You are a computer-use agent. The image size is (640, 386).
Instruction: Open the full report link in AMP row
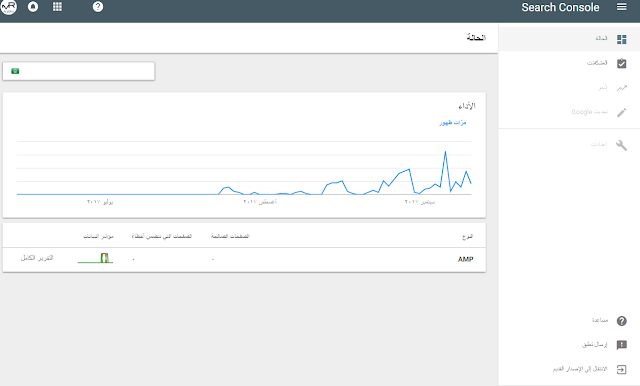pyautogui.click(x=37, y=258)
